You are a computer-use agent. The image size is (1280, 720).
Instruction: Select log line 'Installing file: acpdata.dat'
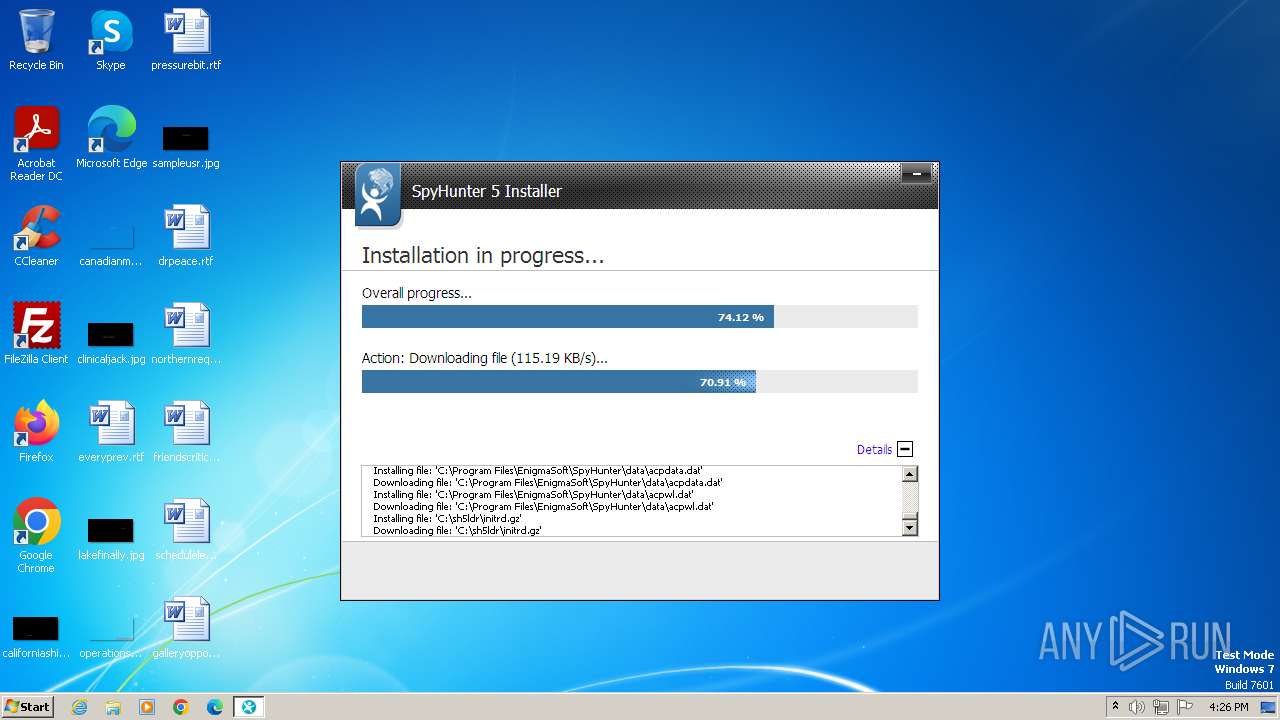point(538,470)
